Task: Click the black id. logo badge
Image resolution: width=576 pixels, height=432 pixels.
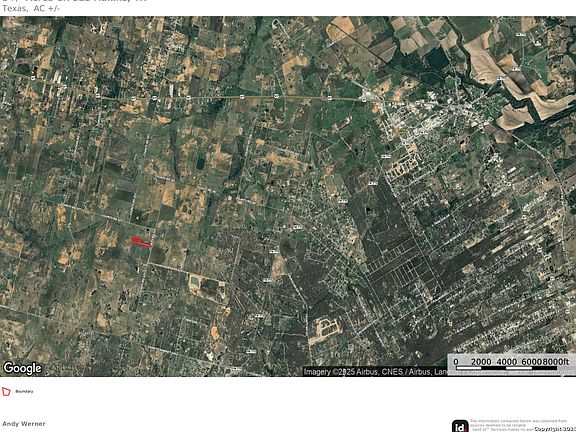Action: tap(460, 426)
